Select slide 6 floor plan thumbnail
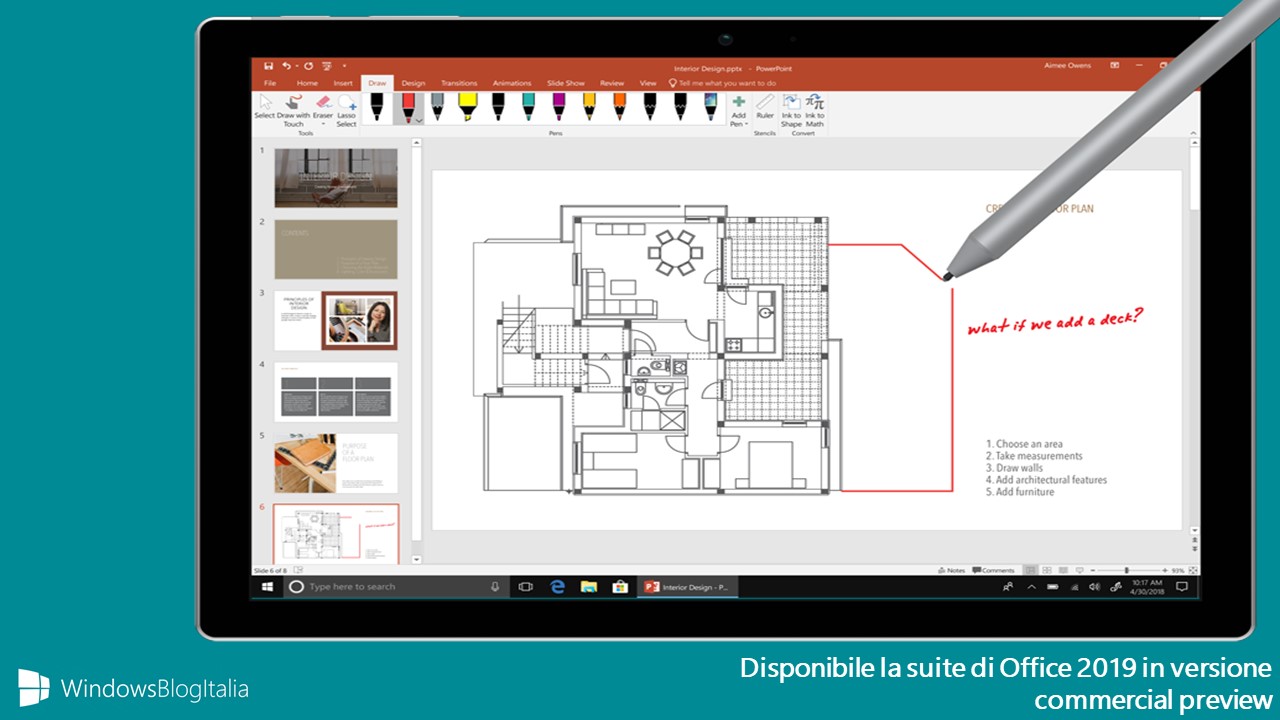The image size is (1280, 720). click(x=336, y=534)
